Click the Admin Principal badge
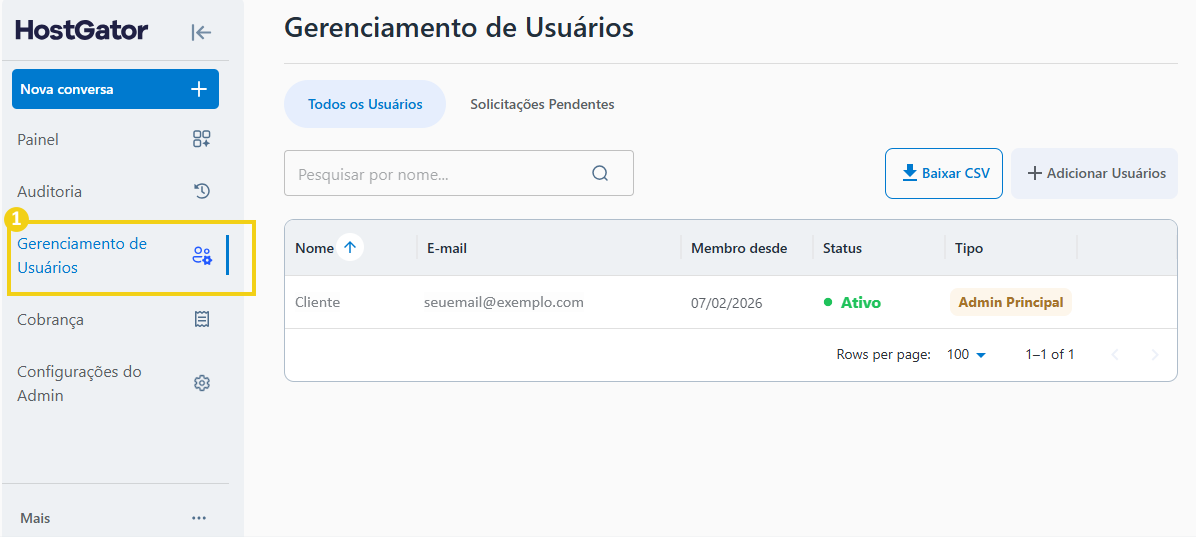The image size is (1196, 537). tap(1011, 302)
